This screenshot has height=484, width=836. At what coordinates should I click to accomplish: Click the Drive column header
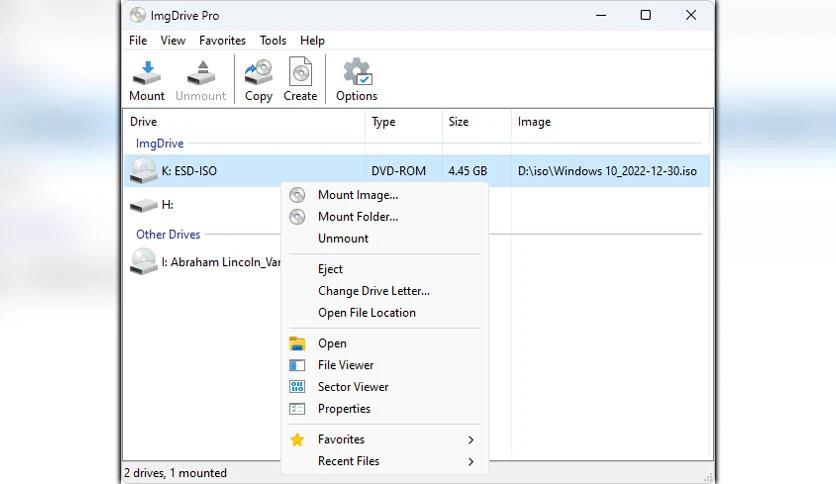[x=143, y=122]
